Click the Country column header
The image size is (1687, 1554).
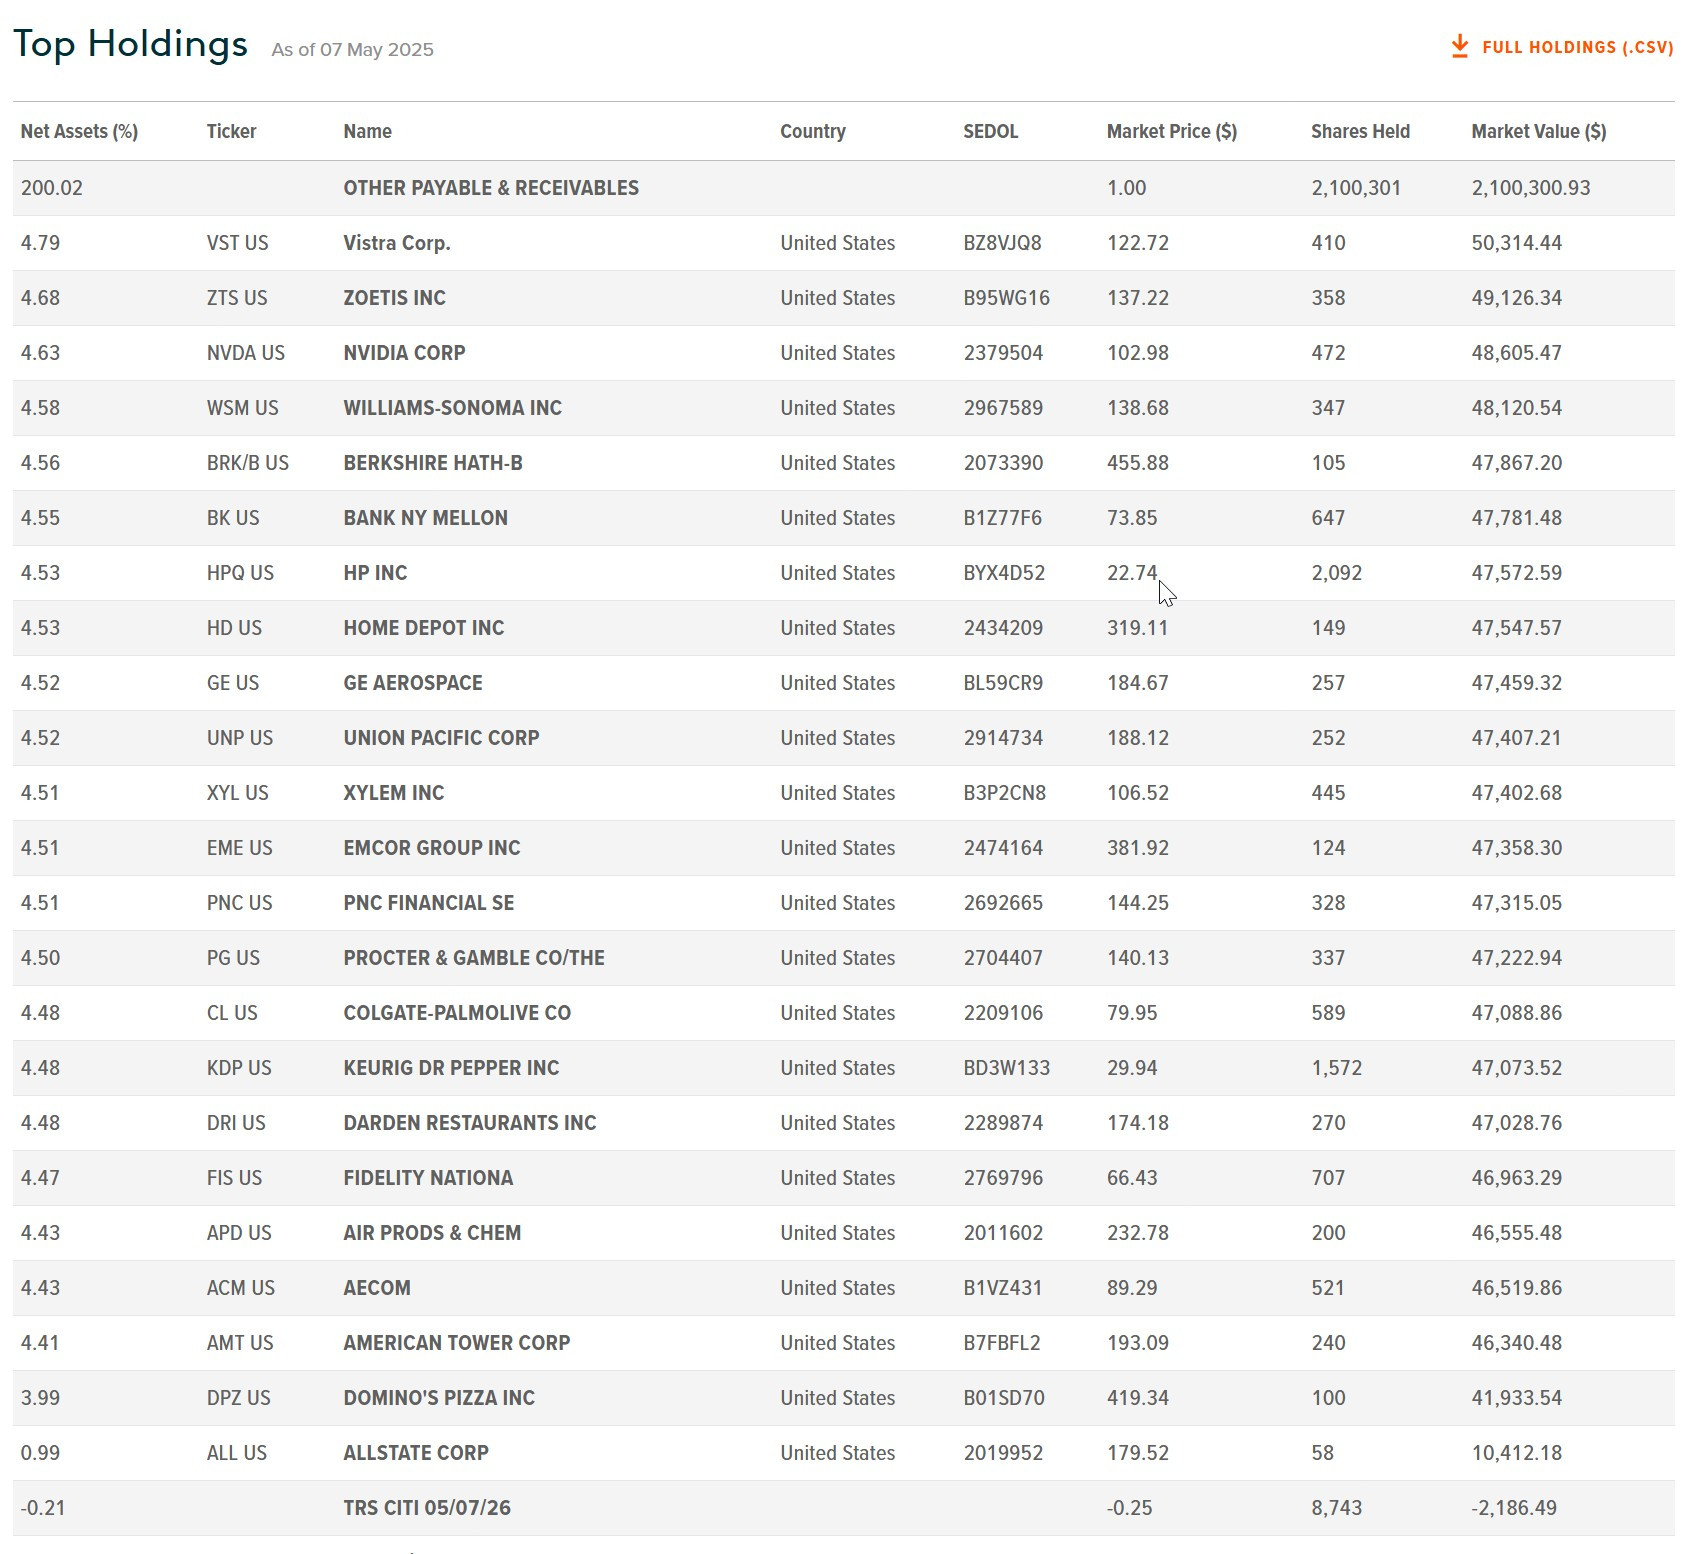tap(812, 131)
